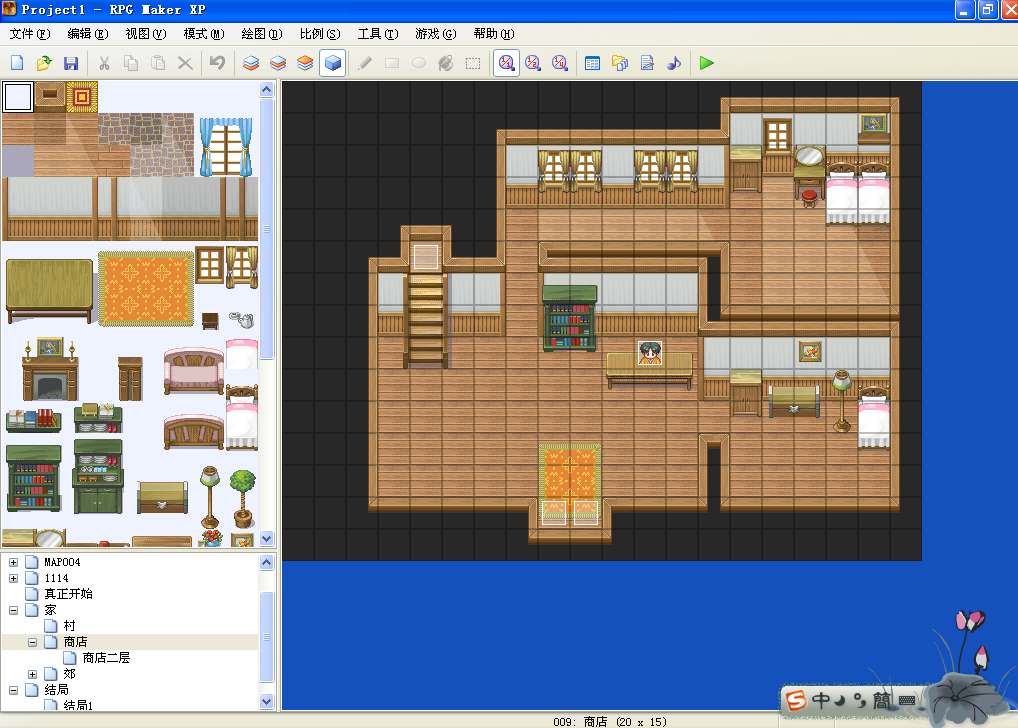Create a new project with the toolbar icon
The height and width of the screenshot is (728, 1018).
17,63
